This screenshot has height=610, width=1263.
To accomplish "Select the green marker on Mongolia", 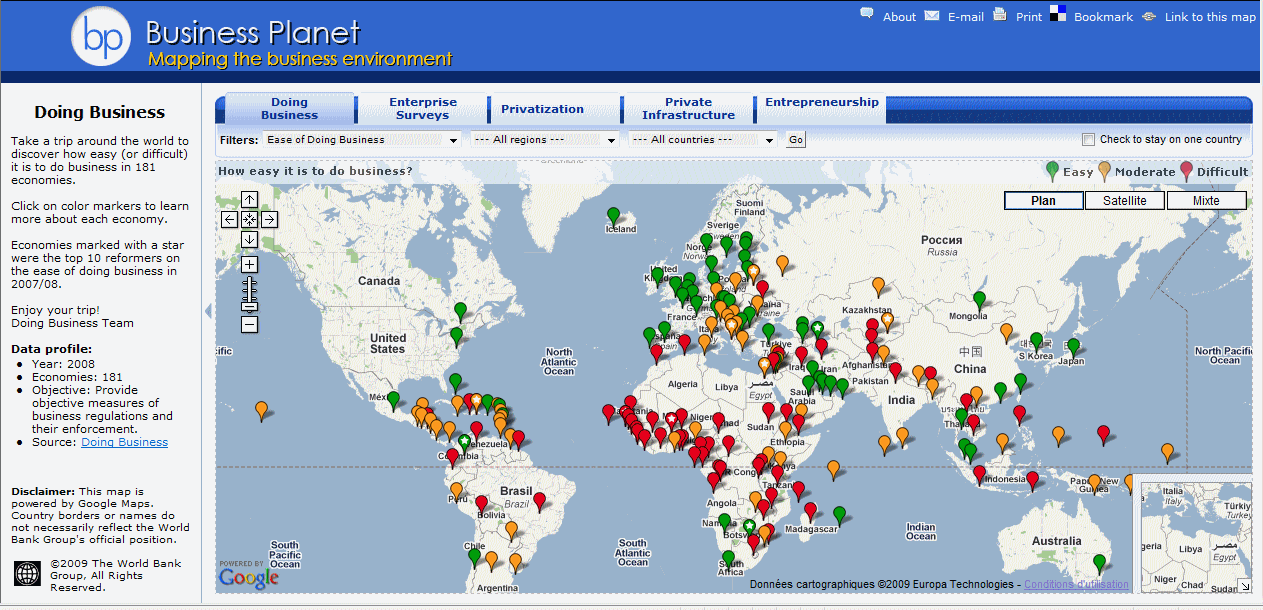I will 980,300.
